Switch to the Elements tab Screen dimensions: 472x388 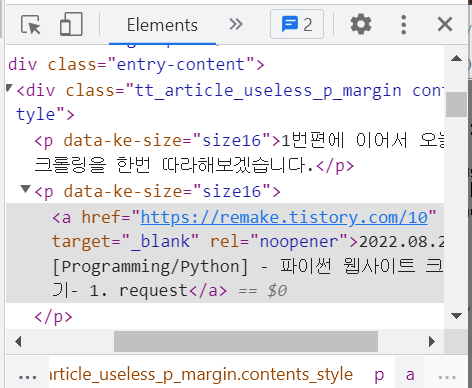pyautogui.click(x=162, y=25)
